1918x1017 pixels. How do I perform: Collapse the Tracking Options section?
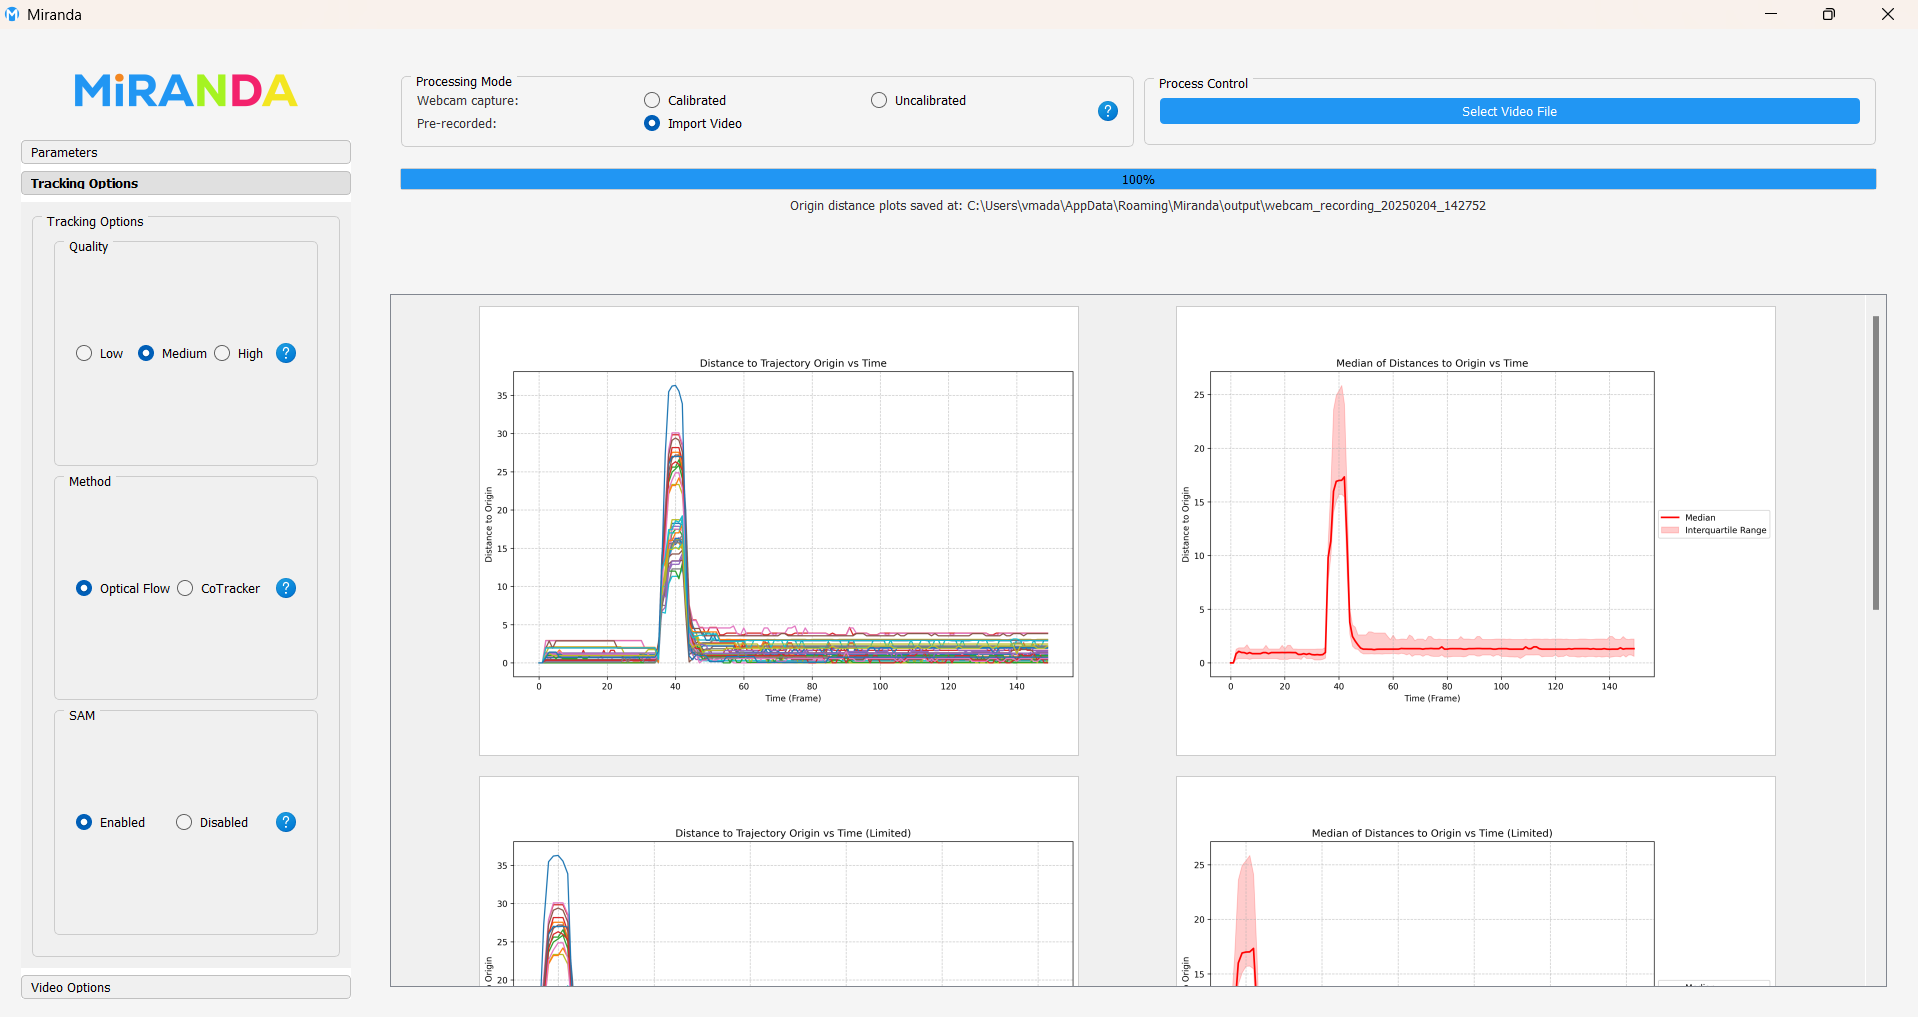pos(186,183)
